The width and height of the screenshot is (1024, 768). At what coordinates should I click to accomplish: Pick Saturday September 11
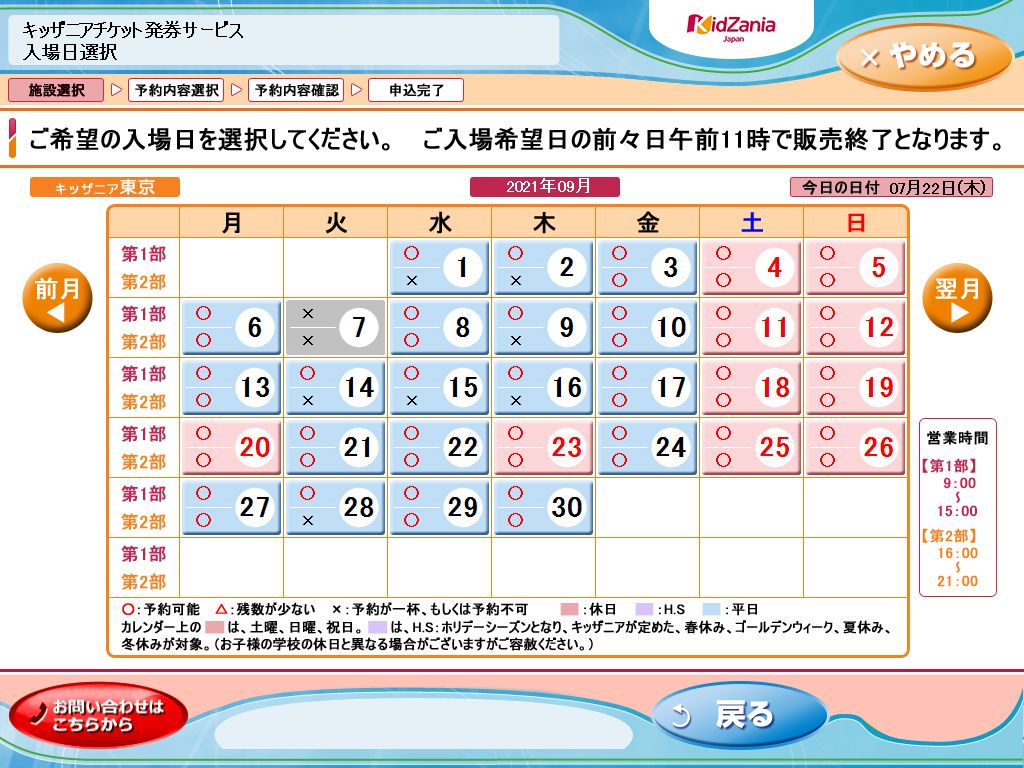click(751, 327)
